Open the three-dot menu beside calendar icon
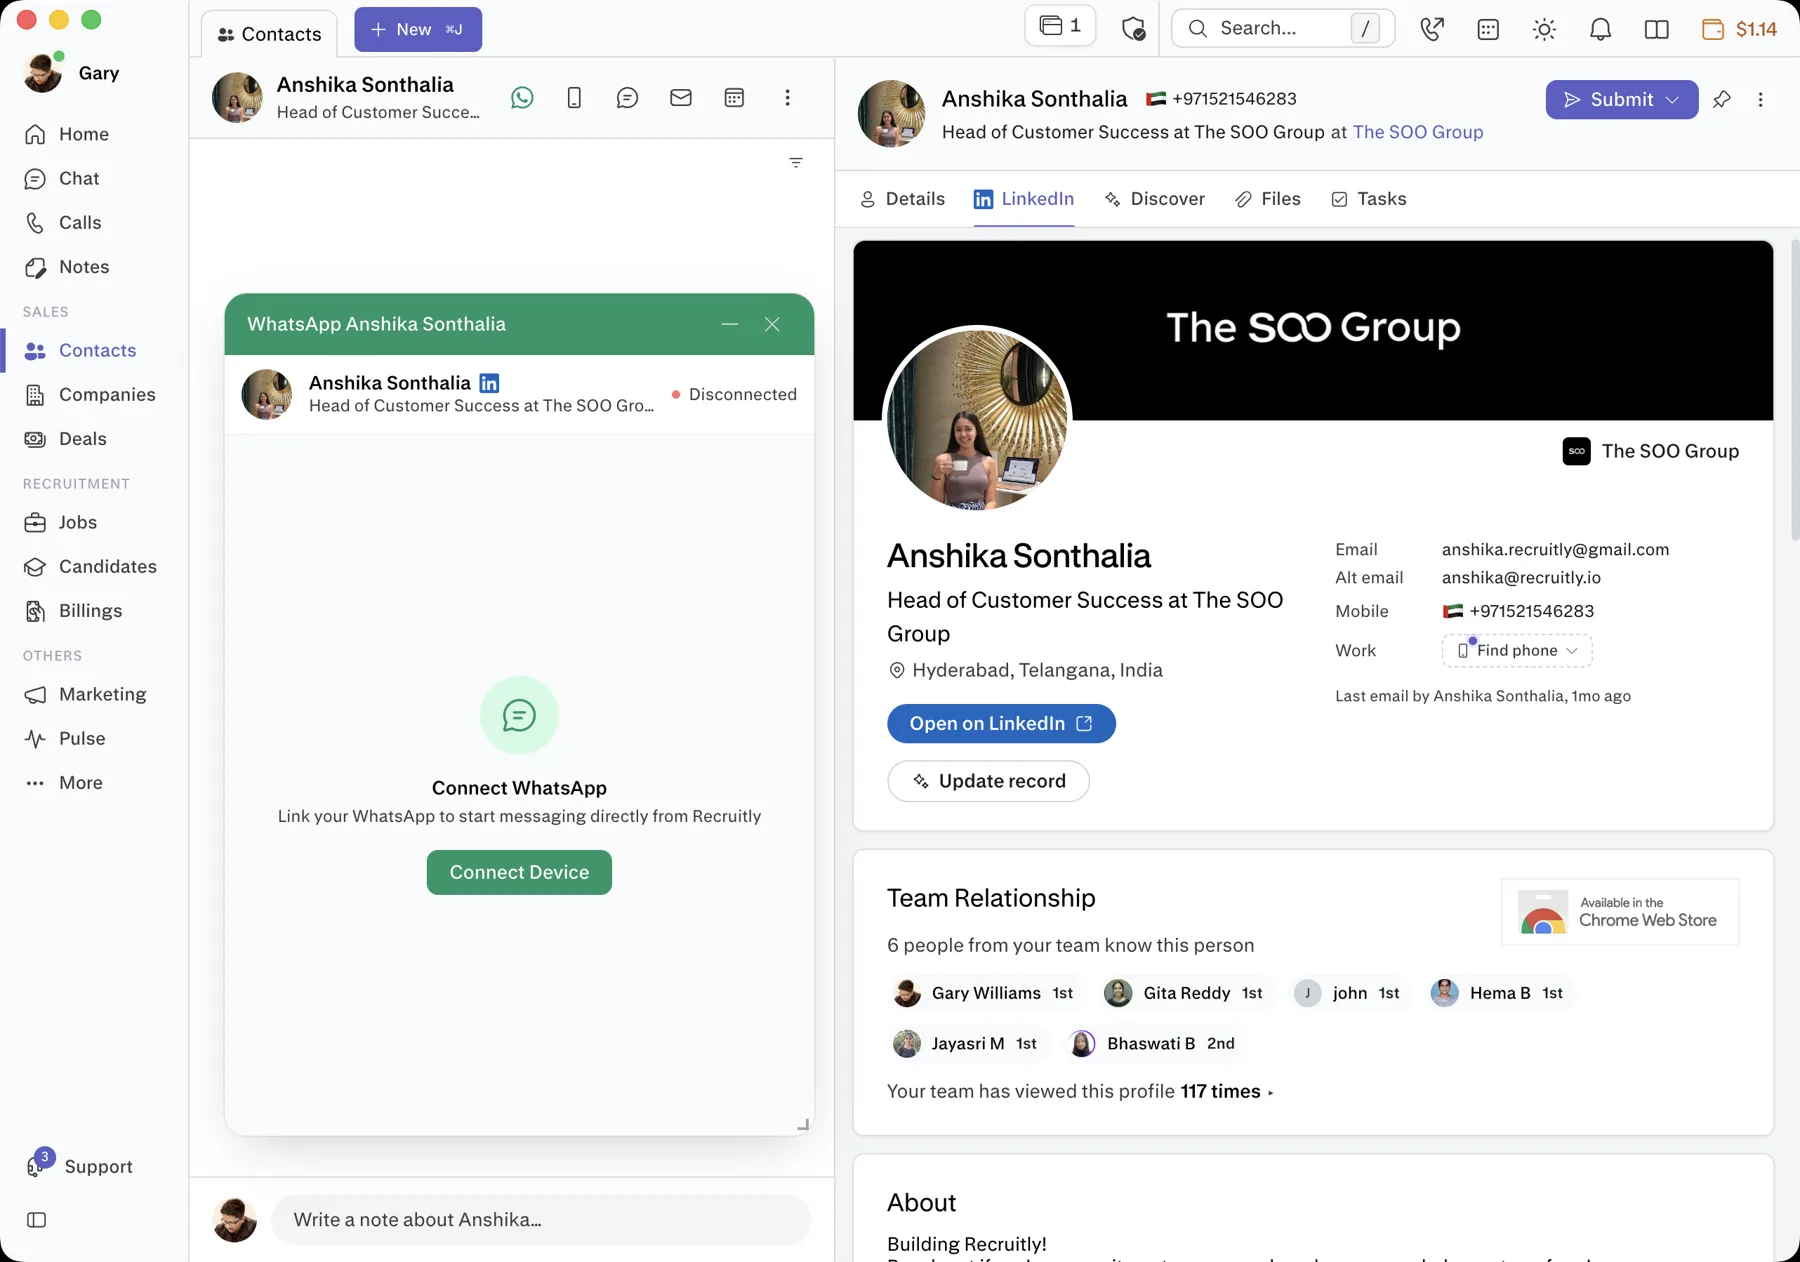Viewport: 1800px width, 1262px height. tap(788, 97)
